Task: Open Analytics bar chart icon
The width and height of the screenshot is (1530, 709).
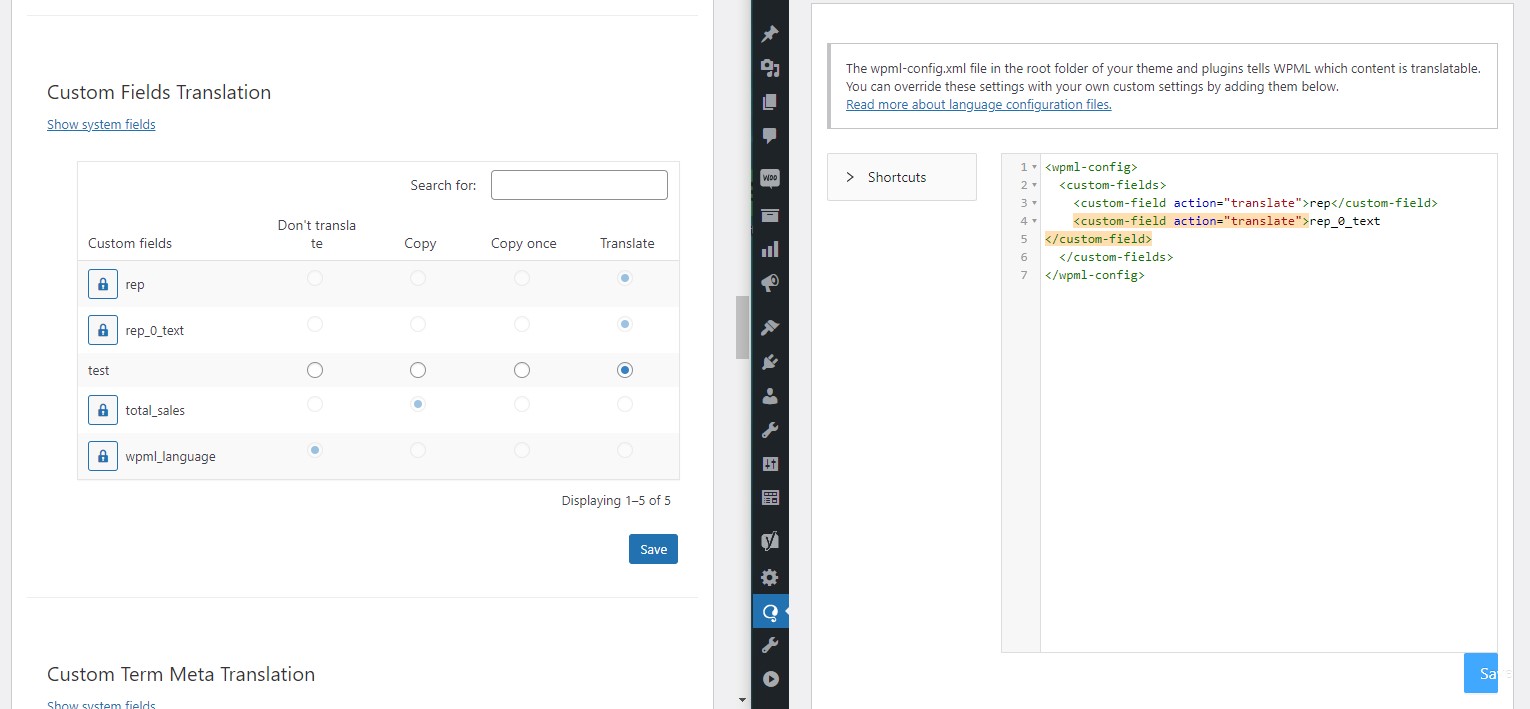Action: 770,249
